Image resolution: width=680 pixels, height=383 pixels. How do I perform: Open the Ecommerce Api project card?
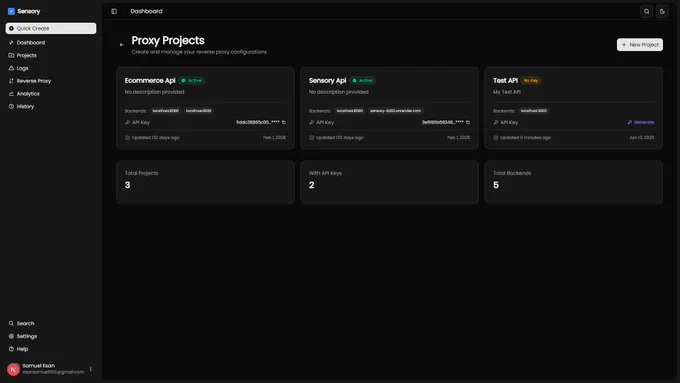[205, 108]
